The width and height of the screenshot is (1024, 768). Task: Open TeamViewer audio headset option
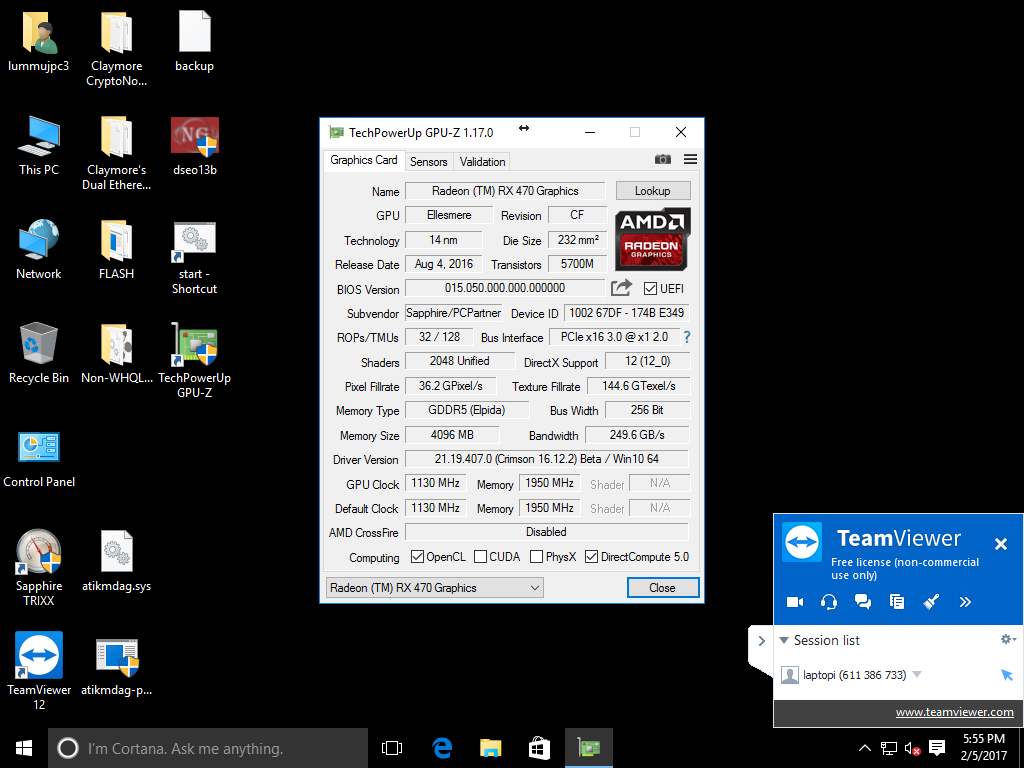(829, 602)
